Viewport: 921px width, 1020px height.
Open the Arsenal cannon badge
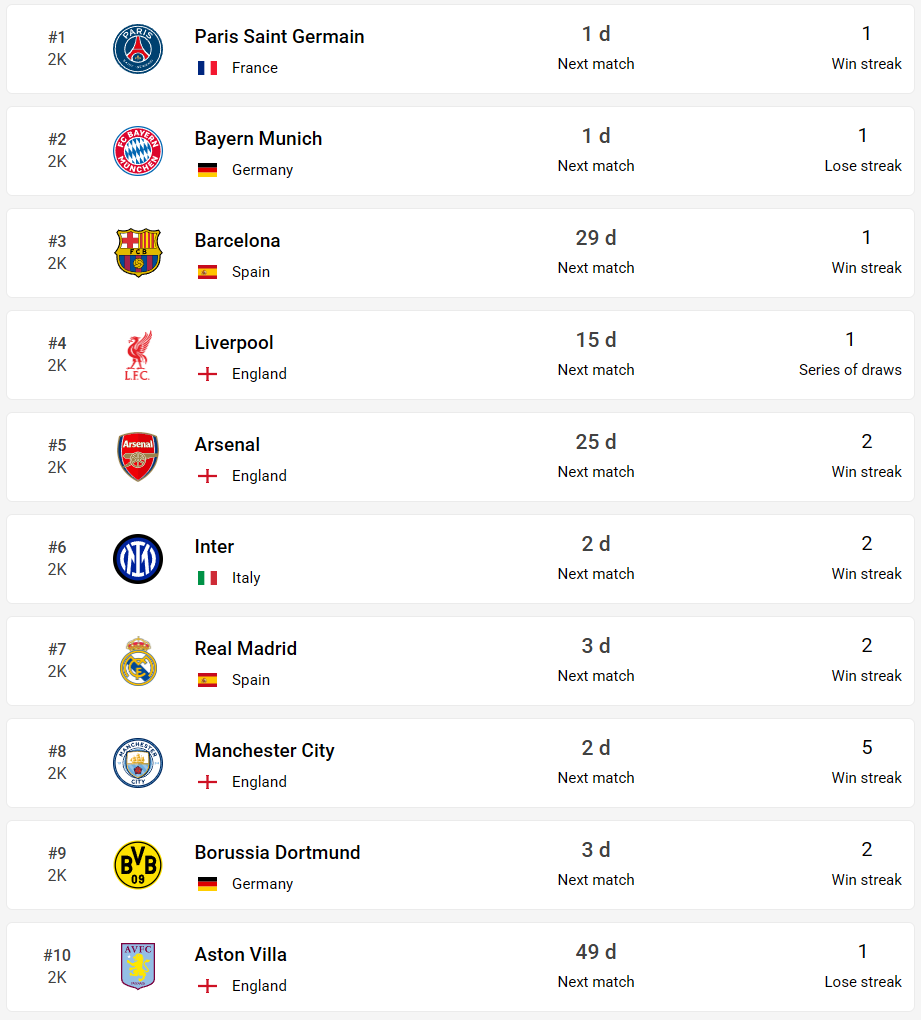click(x=138, y=457)
